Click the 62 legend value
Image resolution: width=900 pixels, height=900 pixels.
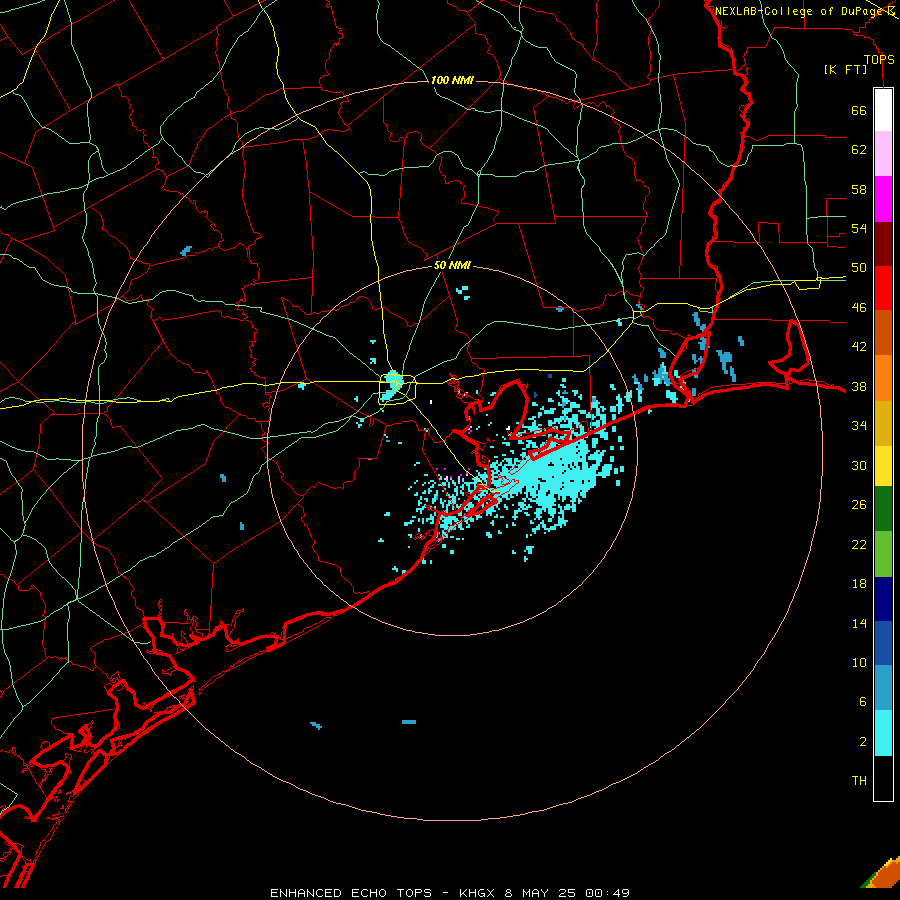tap(859, 149)
